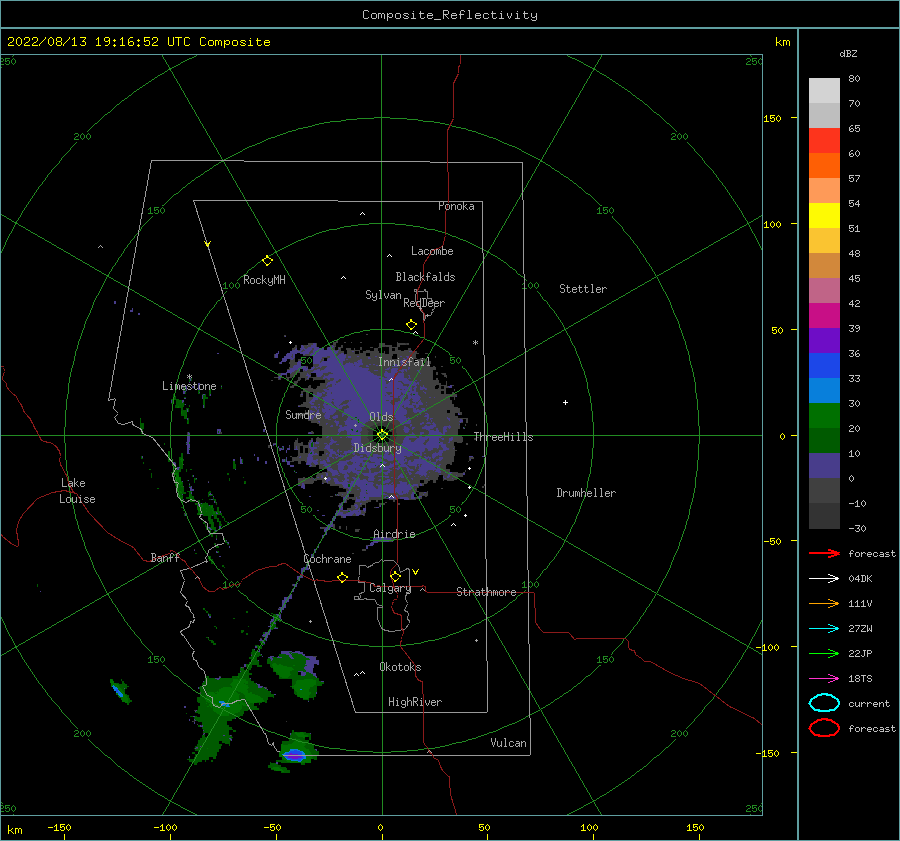Image resolution: width=900 pixels, height=841 pixels.
Task: Click the Lake Louise label
Action: coord(77,491)
